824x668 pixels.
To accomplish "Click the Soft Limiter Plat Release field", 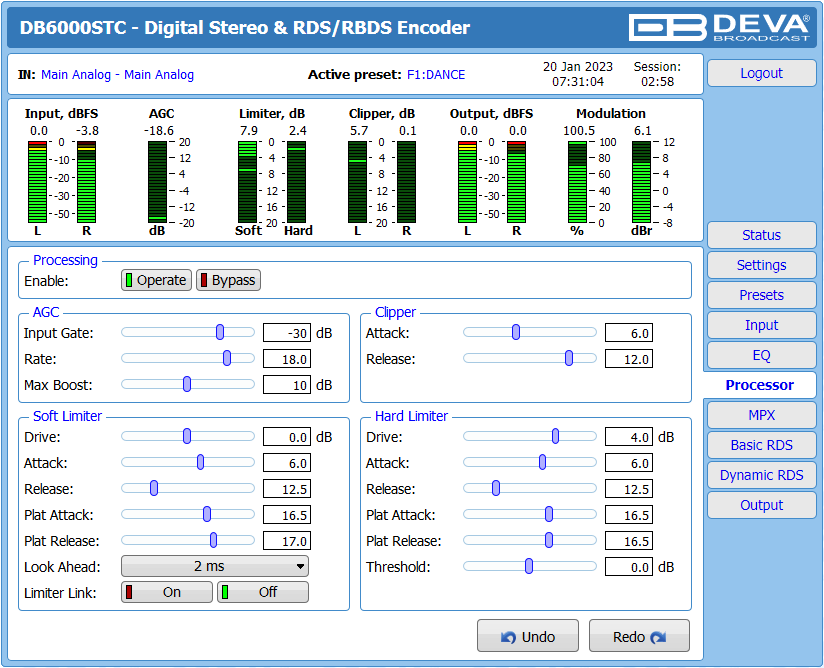I will (x=287, y=541).
